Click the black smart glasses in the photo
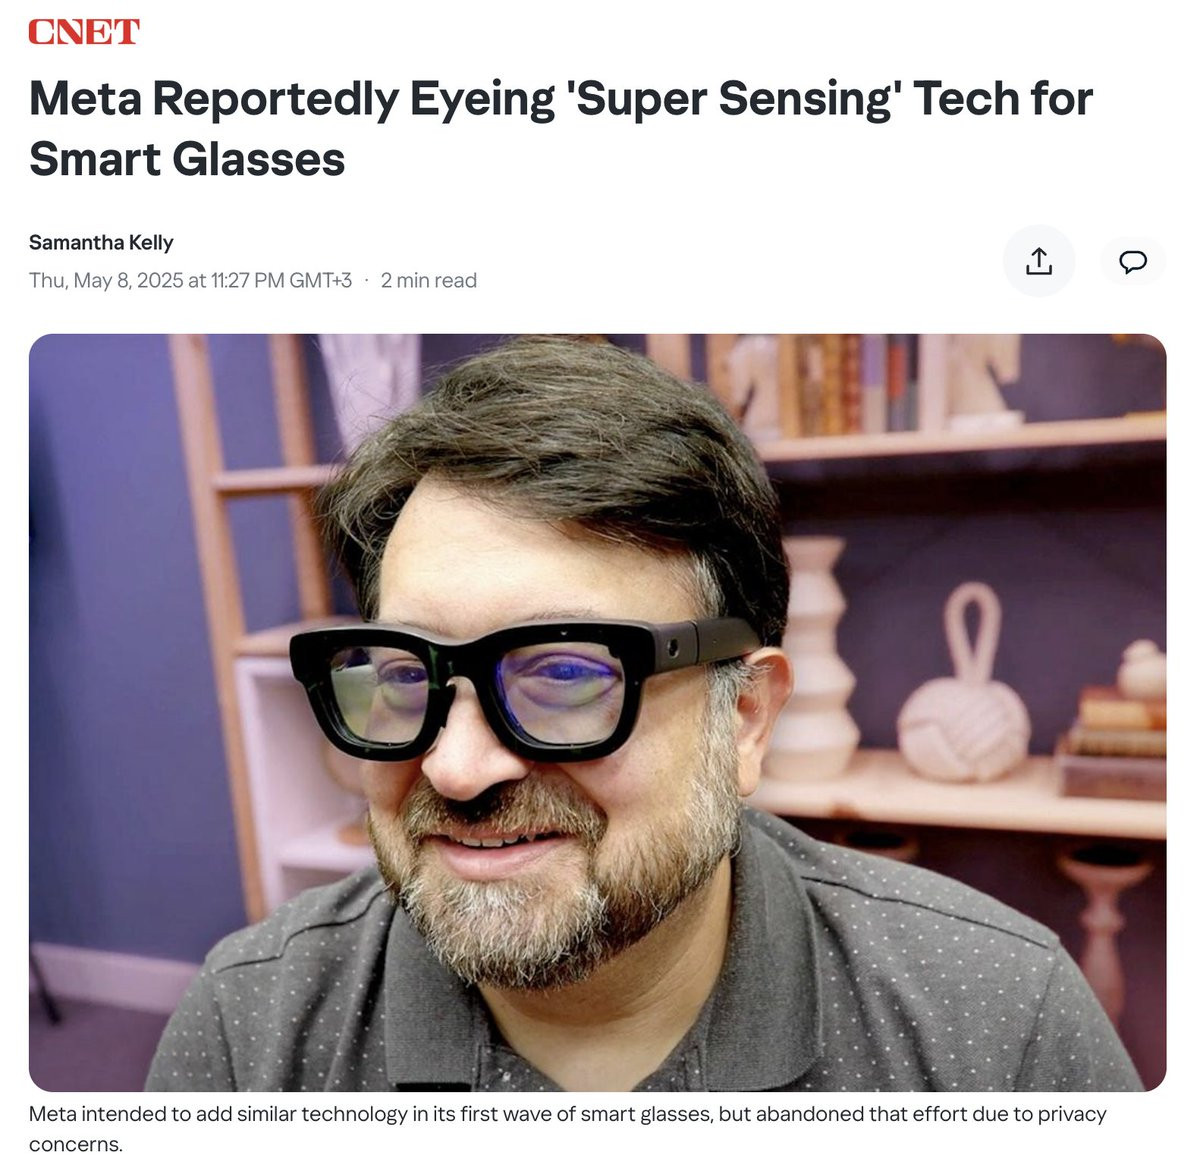1200x1168 pixels. 520,685
